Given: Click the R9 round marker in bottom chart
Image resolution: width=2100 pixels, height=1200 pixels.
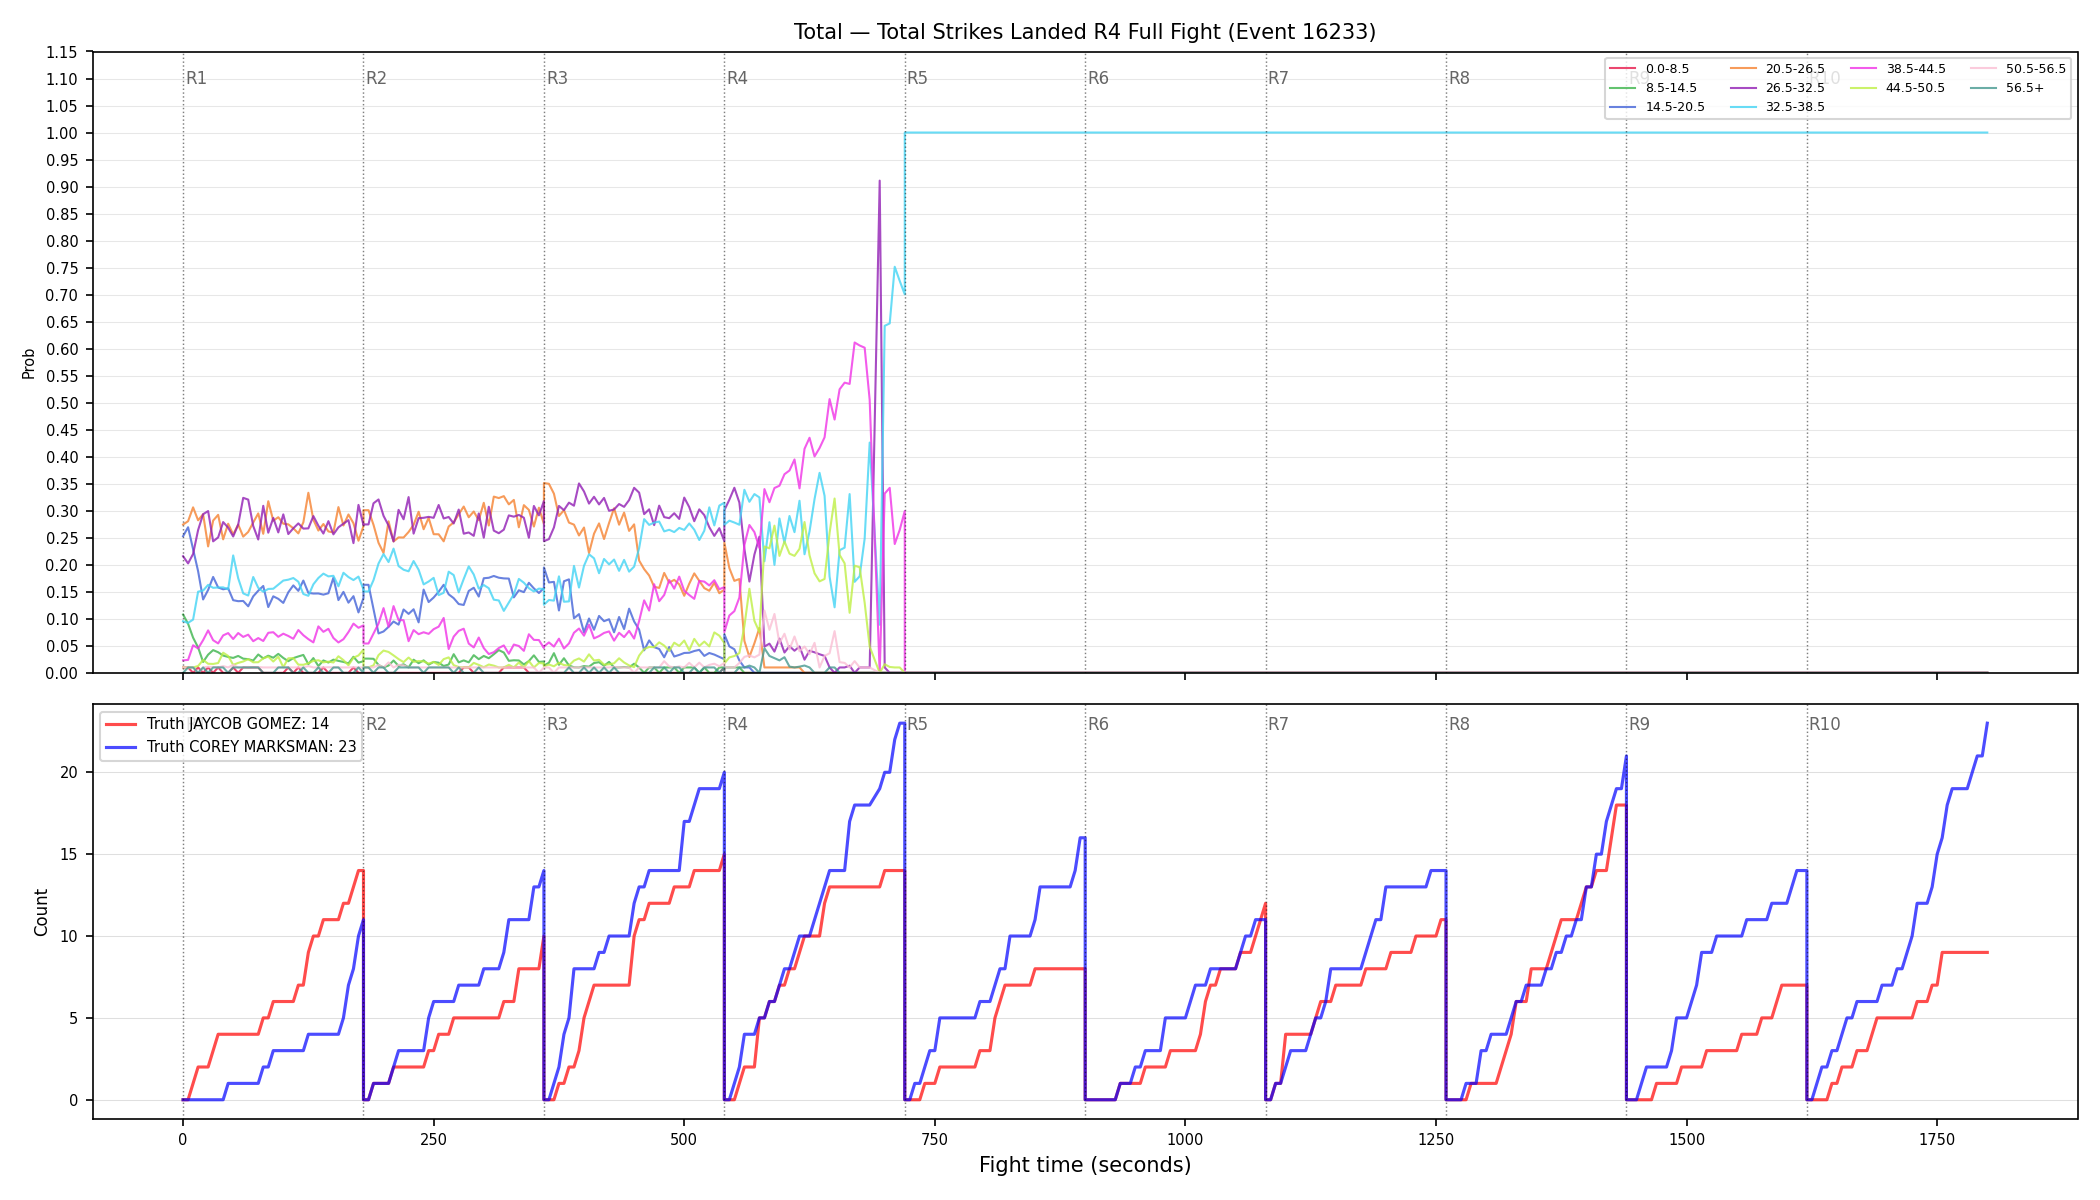Looking at the screenshot, I should [1639, 724].
